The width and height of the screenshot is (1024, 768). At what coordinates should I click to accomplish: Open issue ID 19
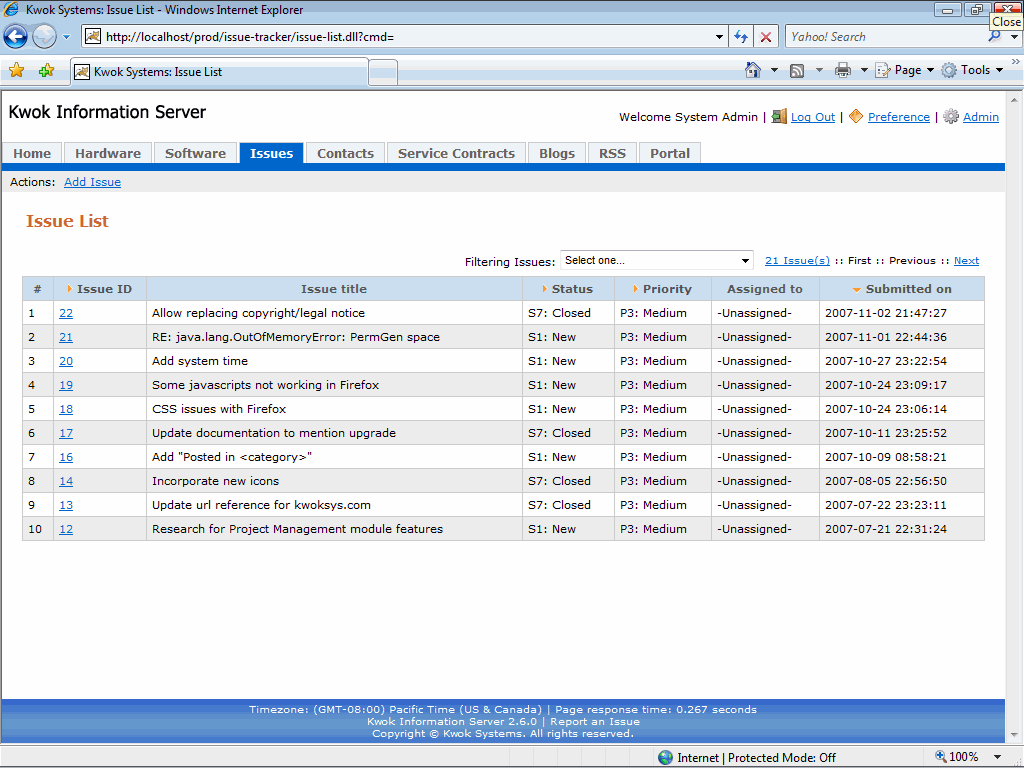coord(66,385)
